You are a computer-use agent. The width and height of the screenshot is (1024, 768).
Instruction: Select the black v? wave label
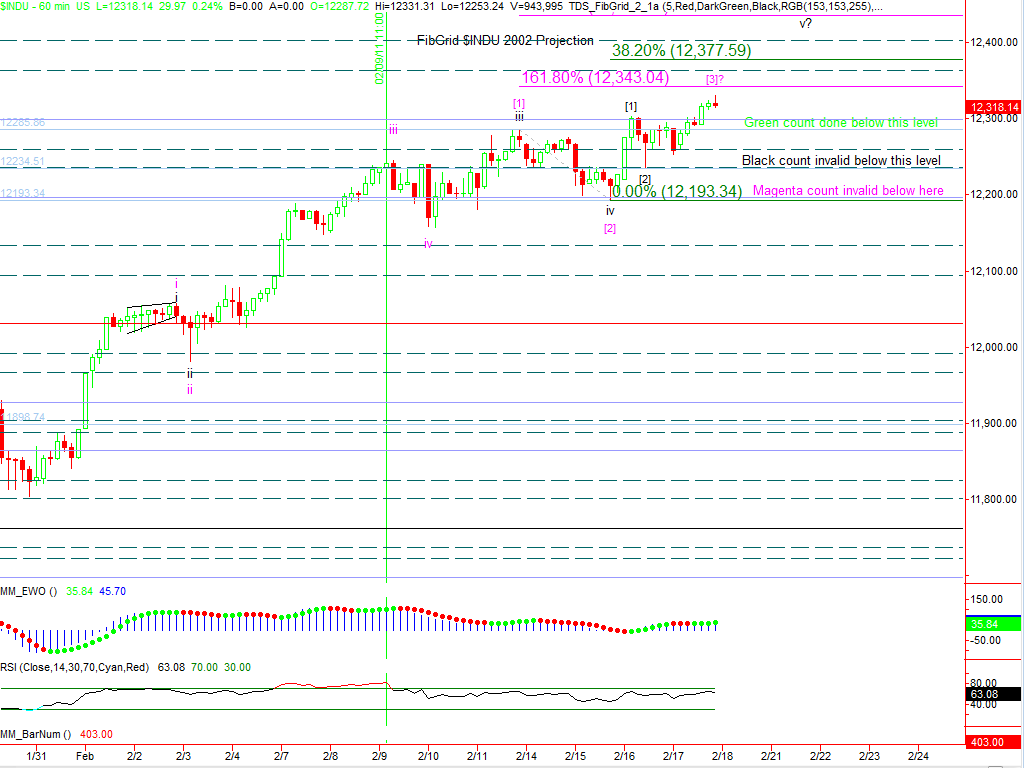[x=805, y=24]
